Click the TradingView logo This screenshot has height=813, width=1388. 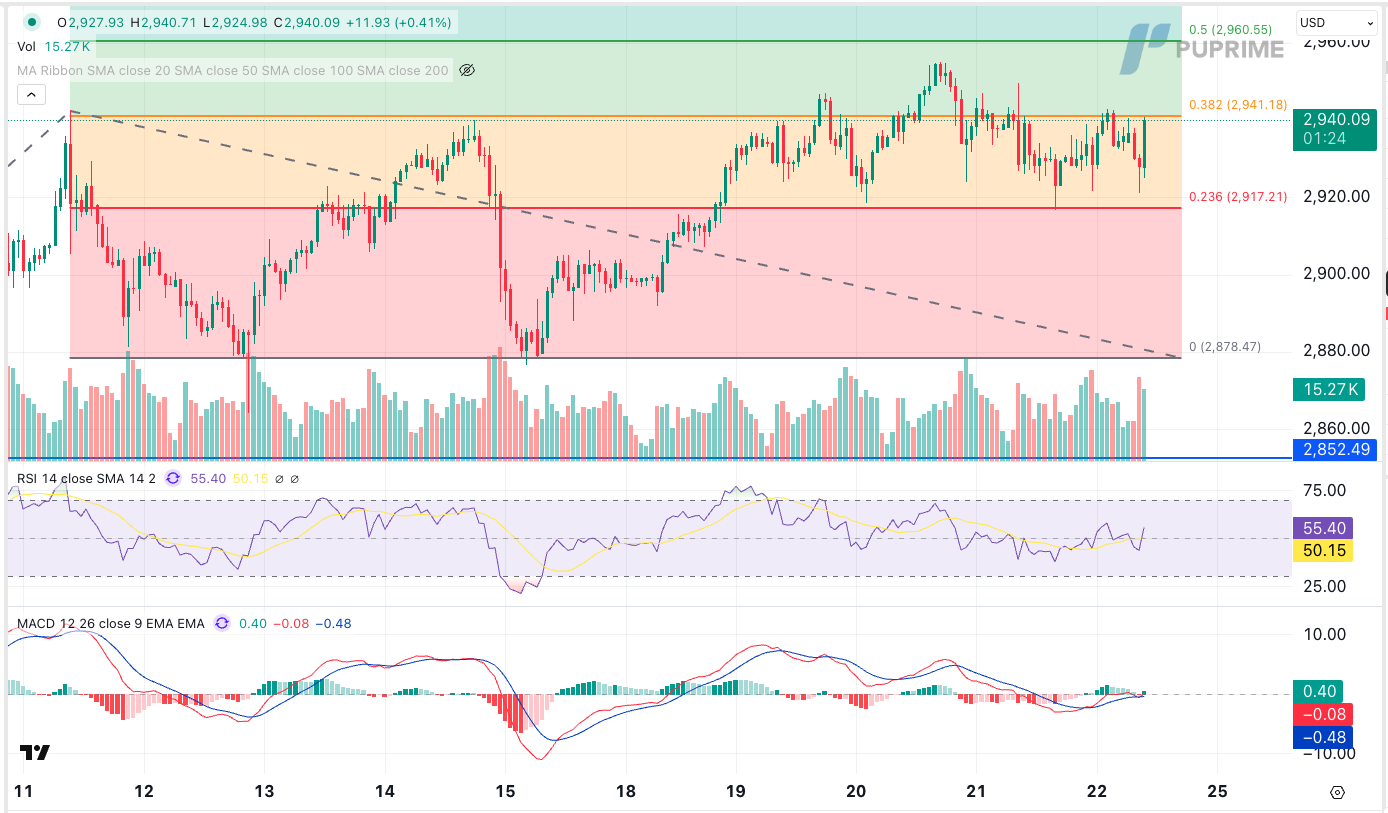click(x=35, y=752)
